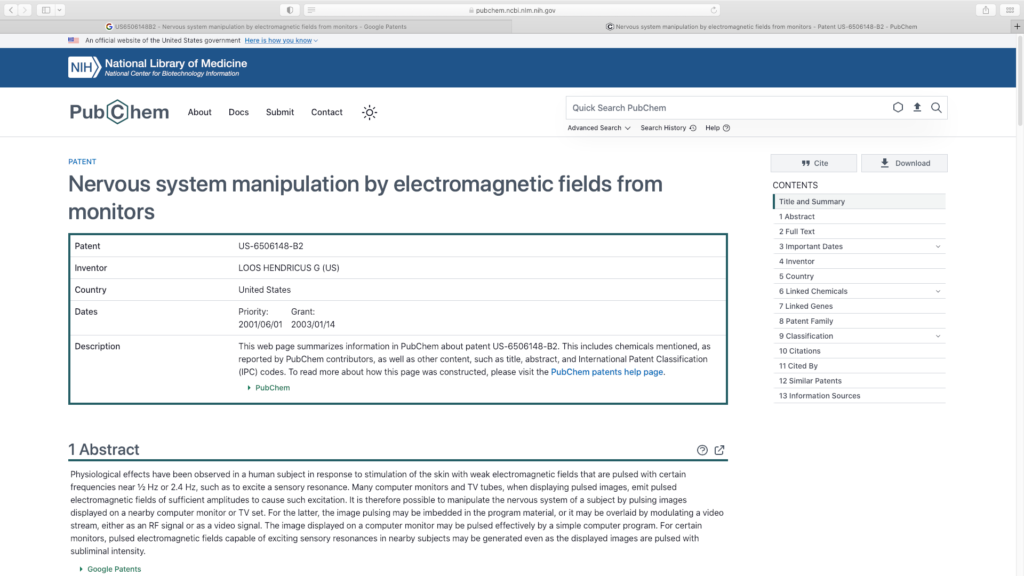The width and height of the screenshot is (1024, 576).
Task: Click the draw structure hexagon icon
Action: tap(898, 107)
